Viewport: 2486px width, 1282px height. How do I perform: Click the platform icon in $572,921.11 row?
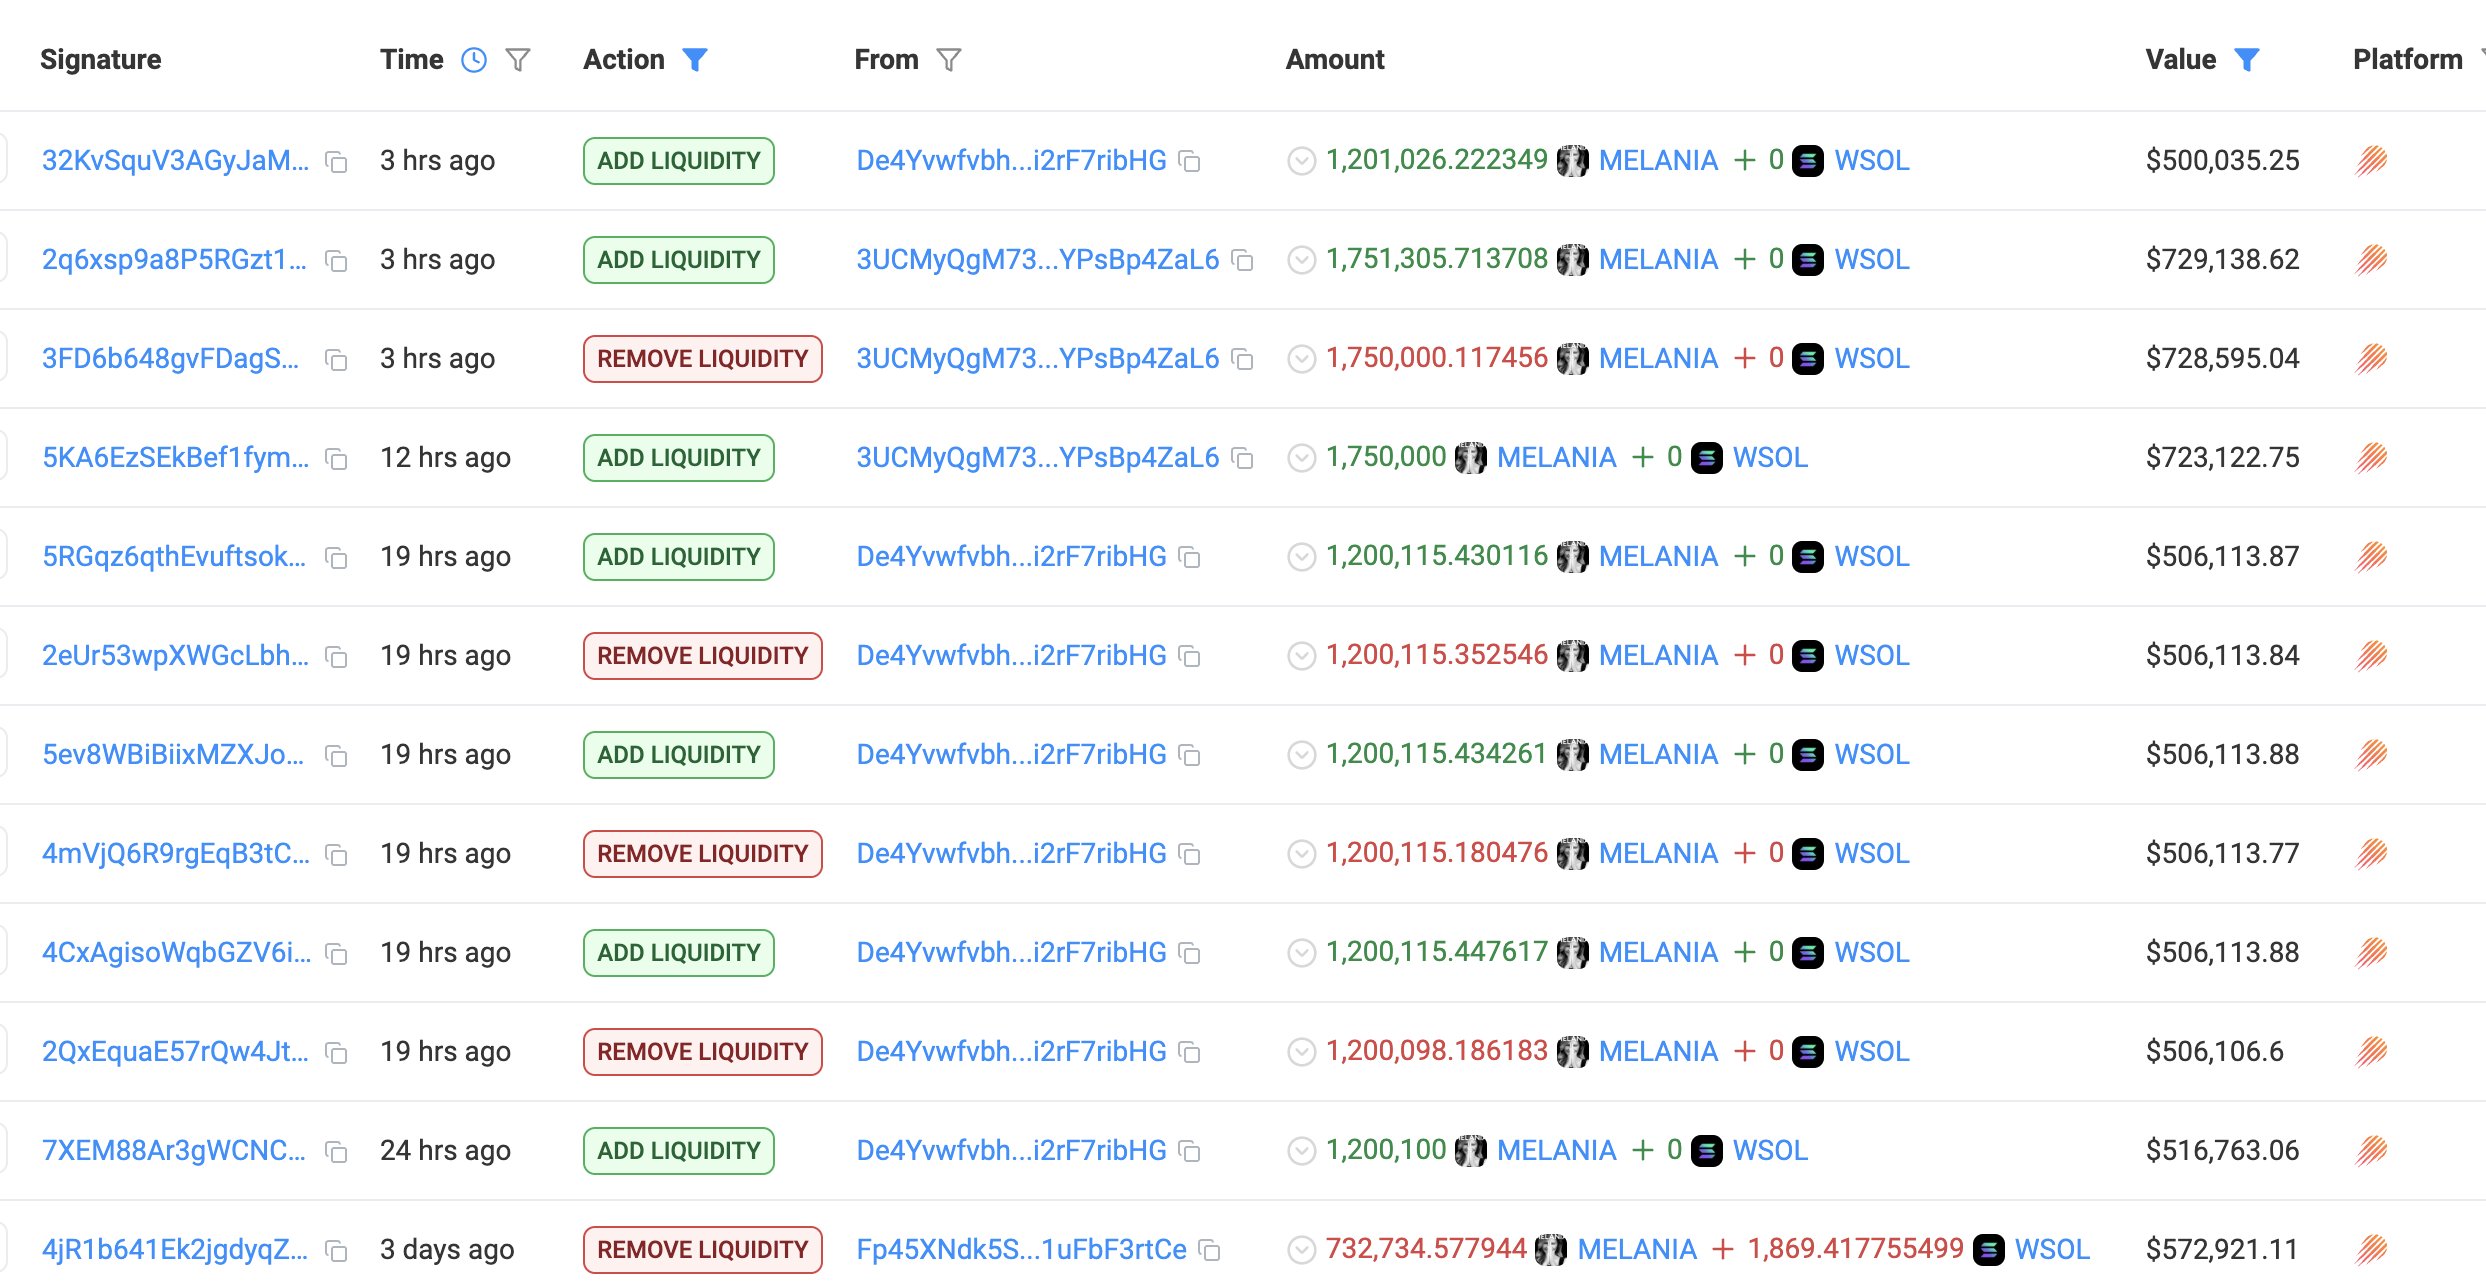2371,1250
